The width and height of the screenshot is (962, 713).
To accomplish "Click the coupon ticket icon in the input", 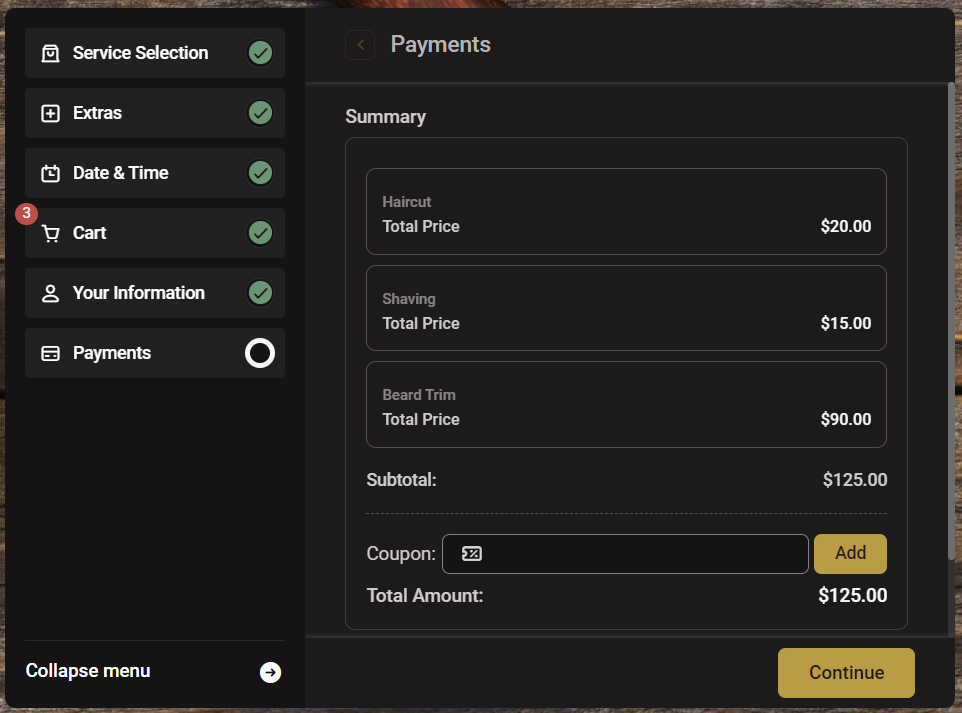I will [471, 553].
